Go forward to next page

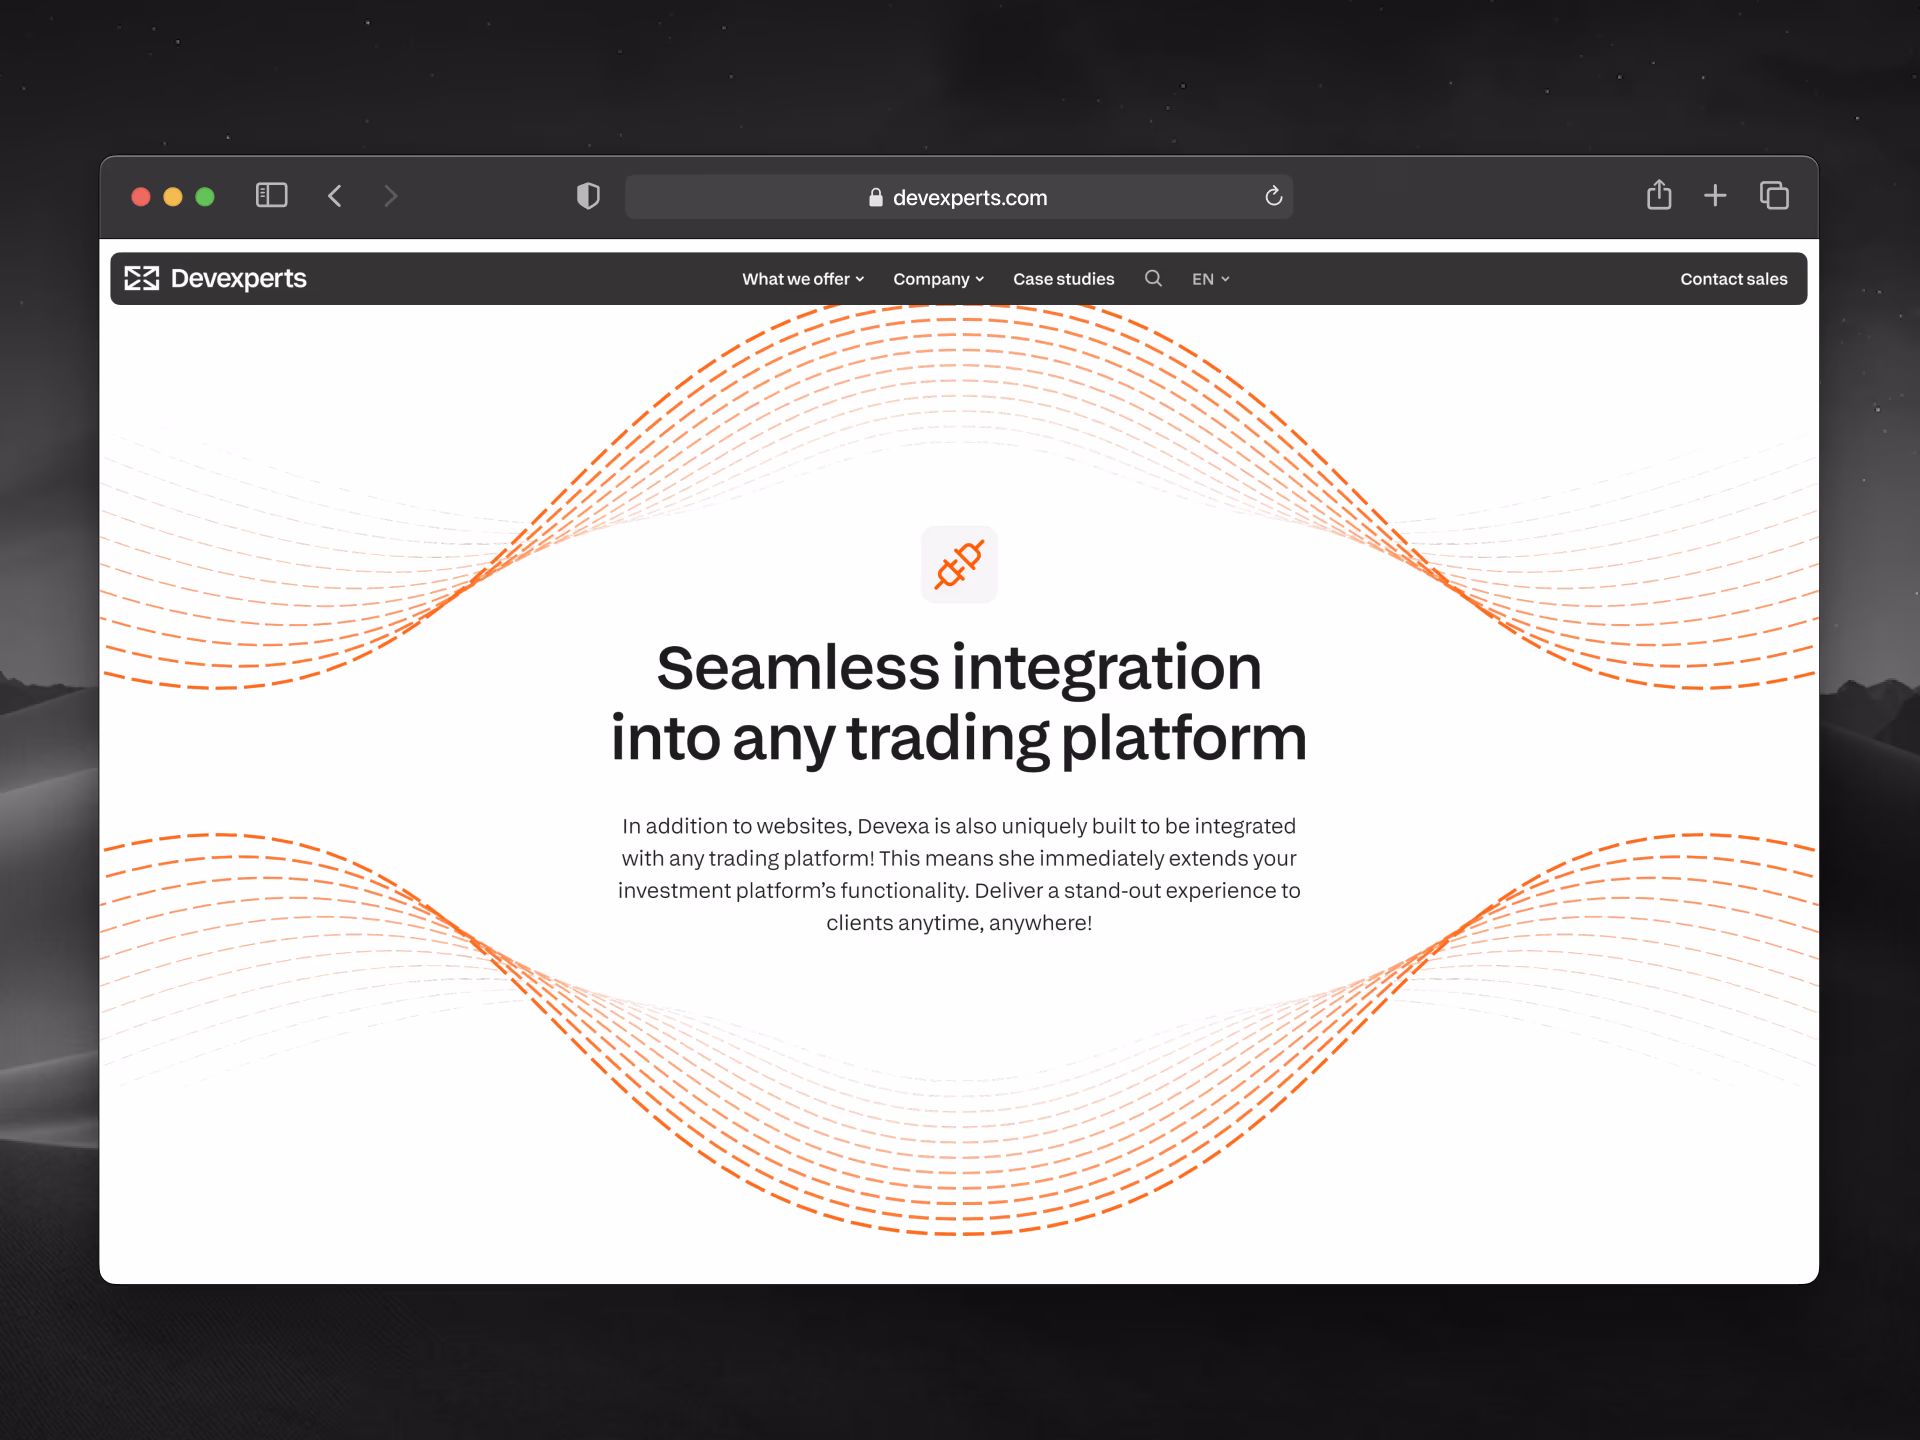391,196
